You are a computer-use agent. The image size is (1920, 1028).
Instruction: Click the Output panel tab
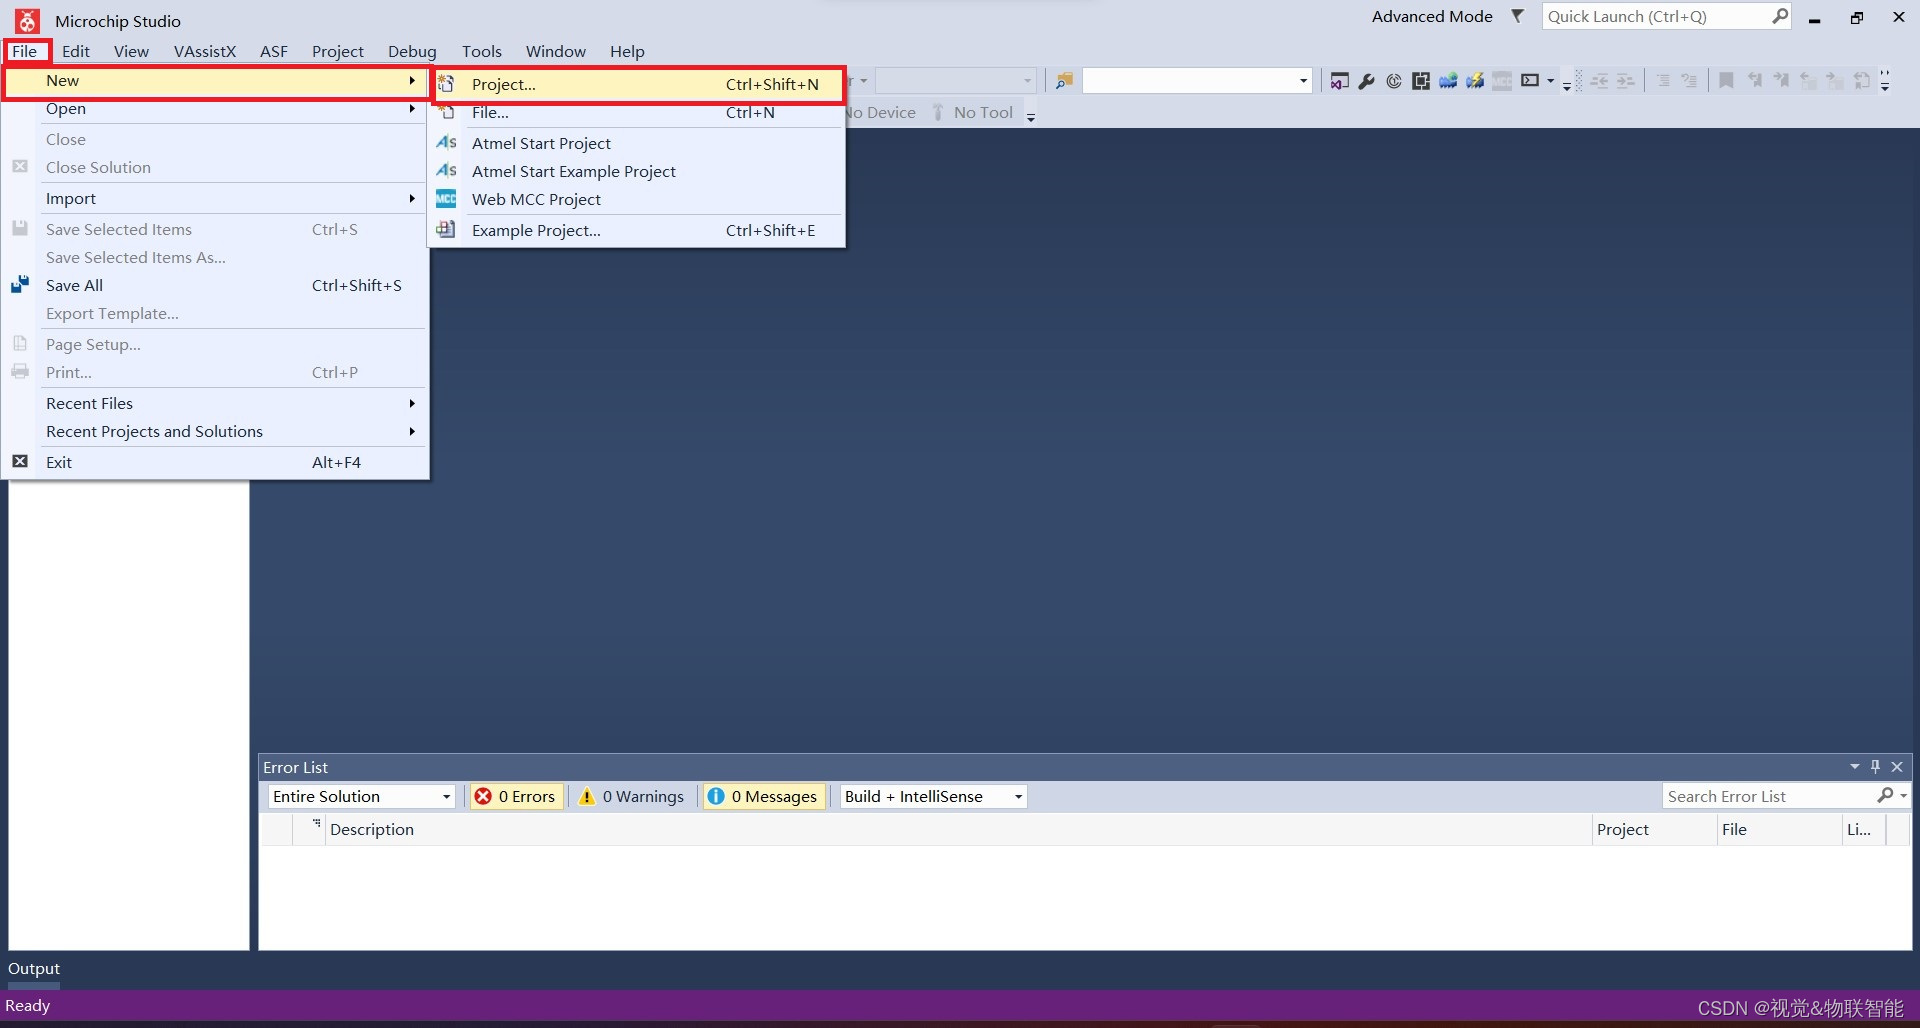[x=34, y=968]
